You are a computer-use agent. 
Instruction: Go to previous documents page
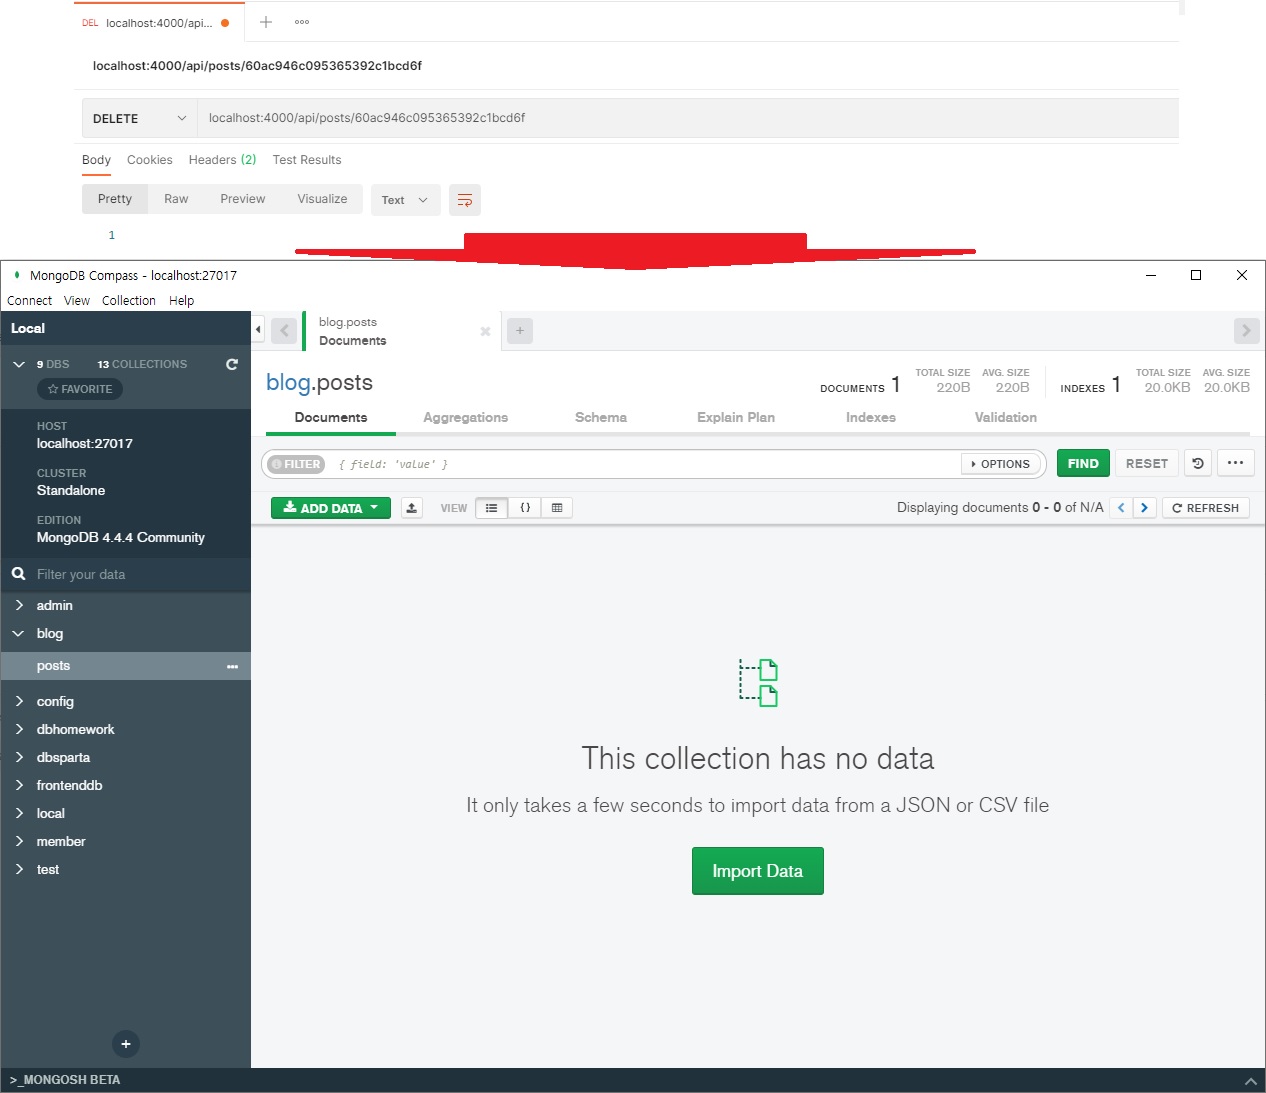coord(1121,508)
